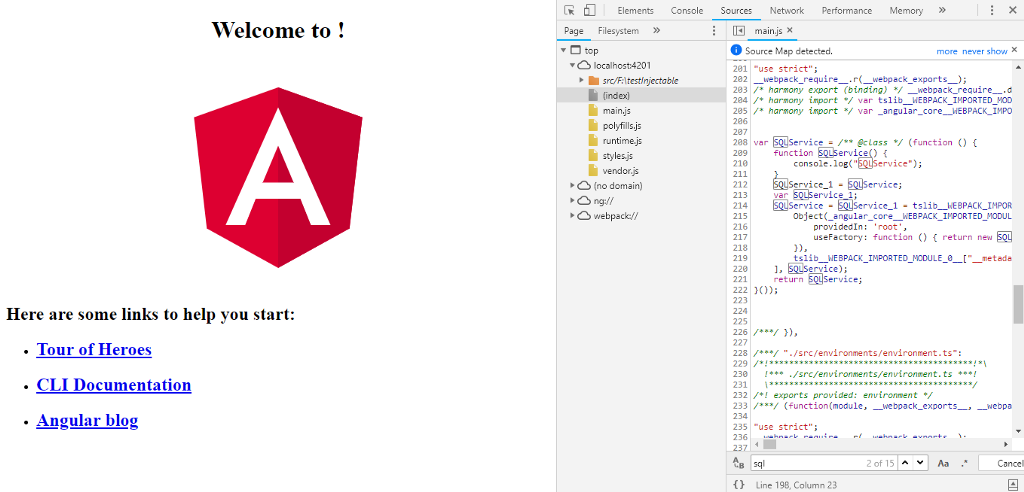Open the Angular blog link
1024x492 pixels.
pyautogui.click(x=87, y=420)
